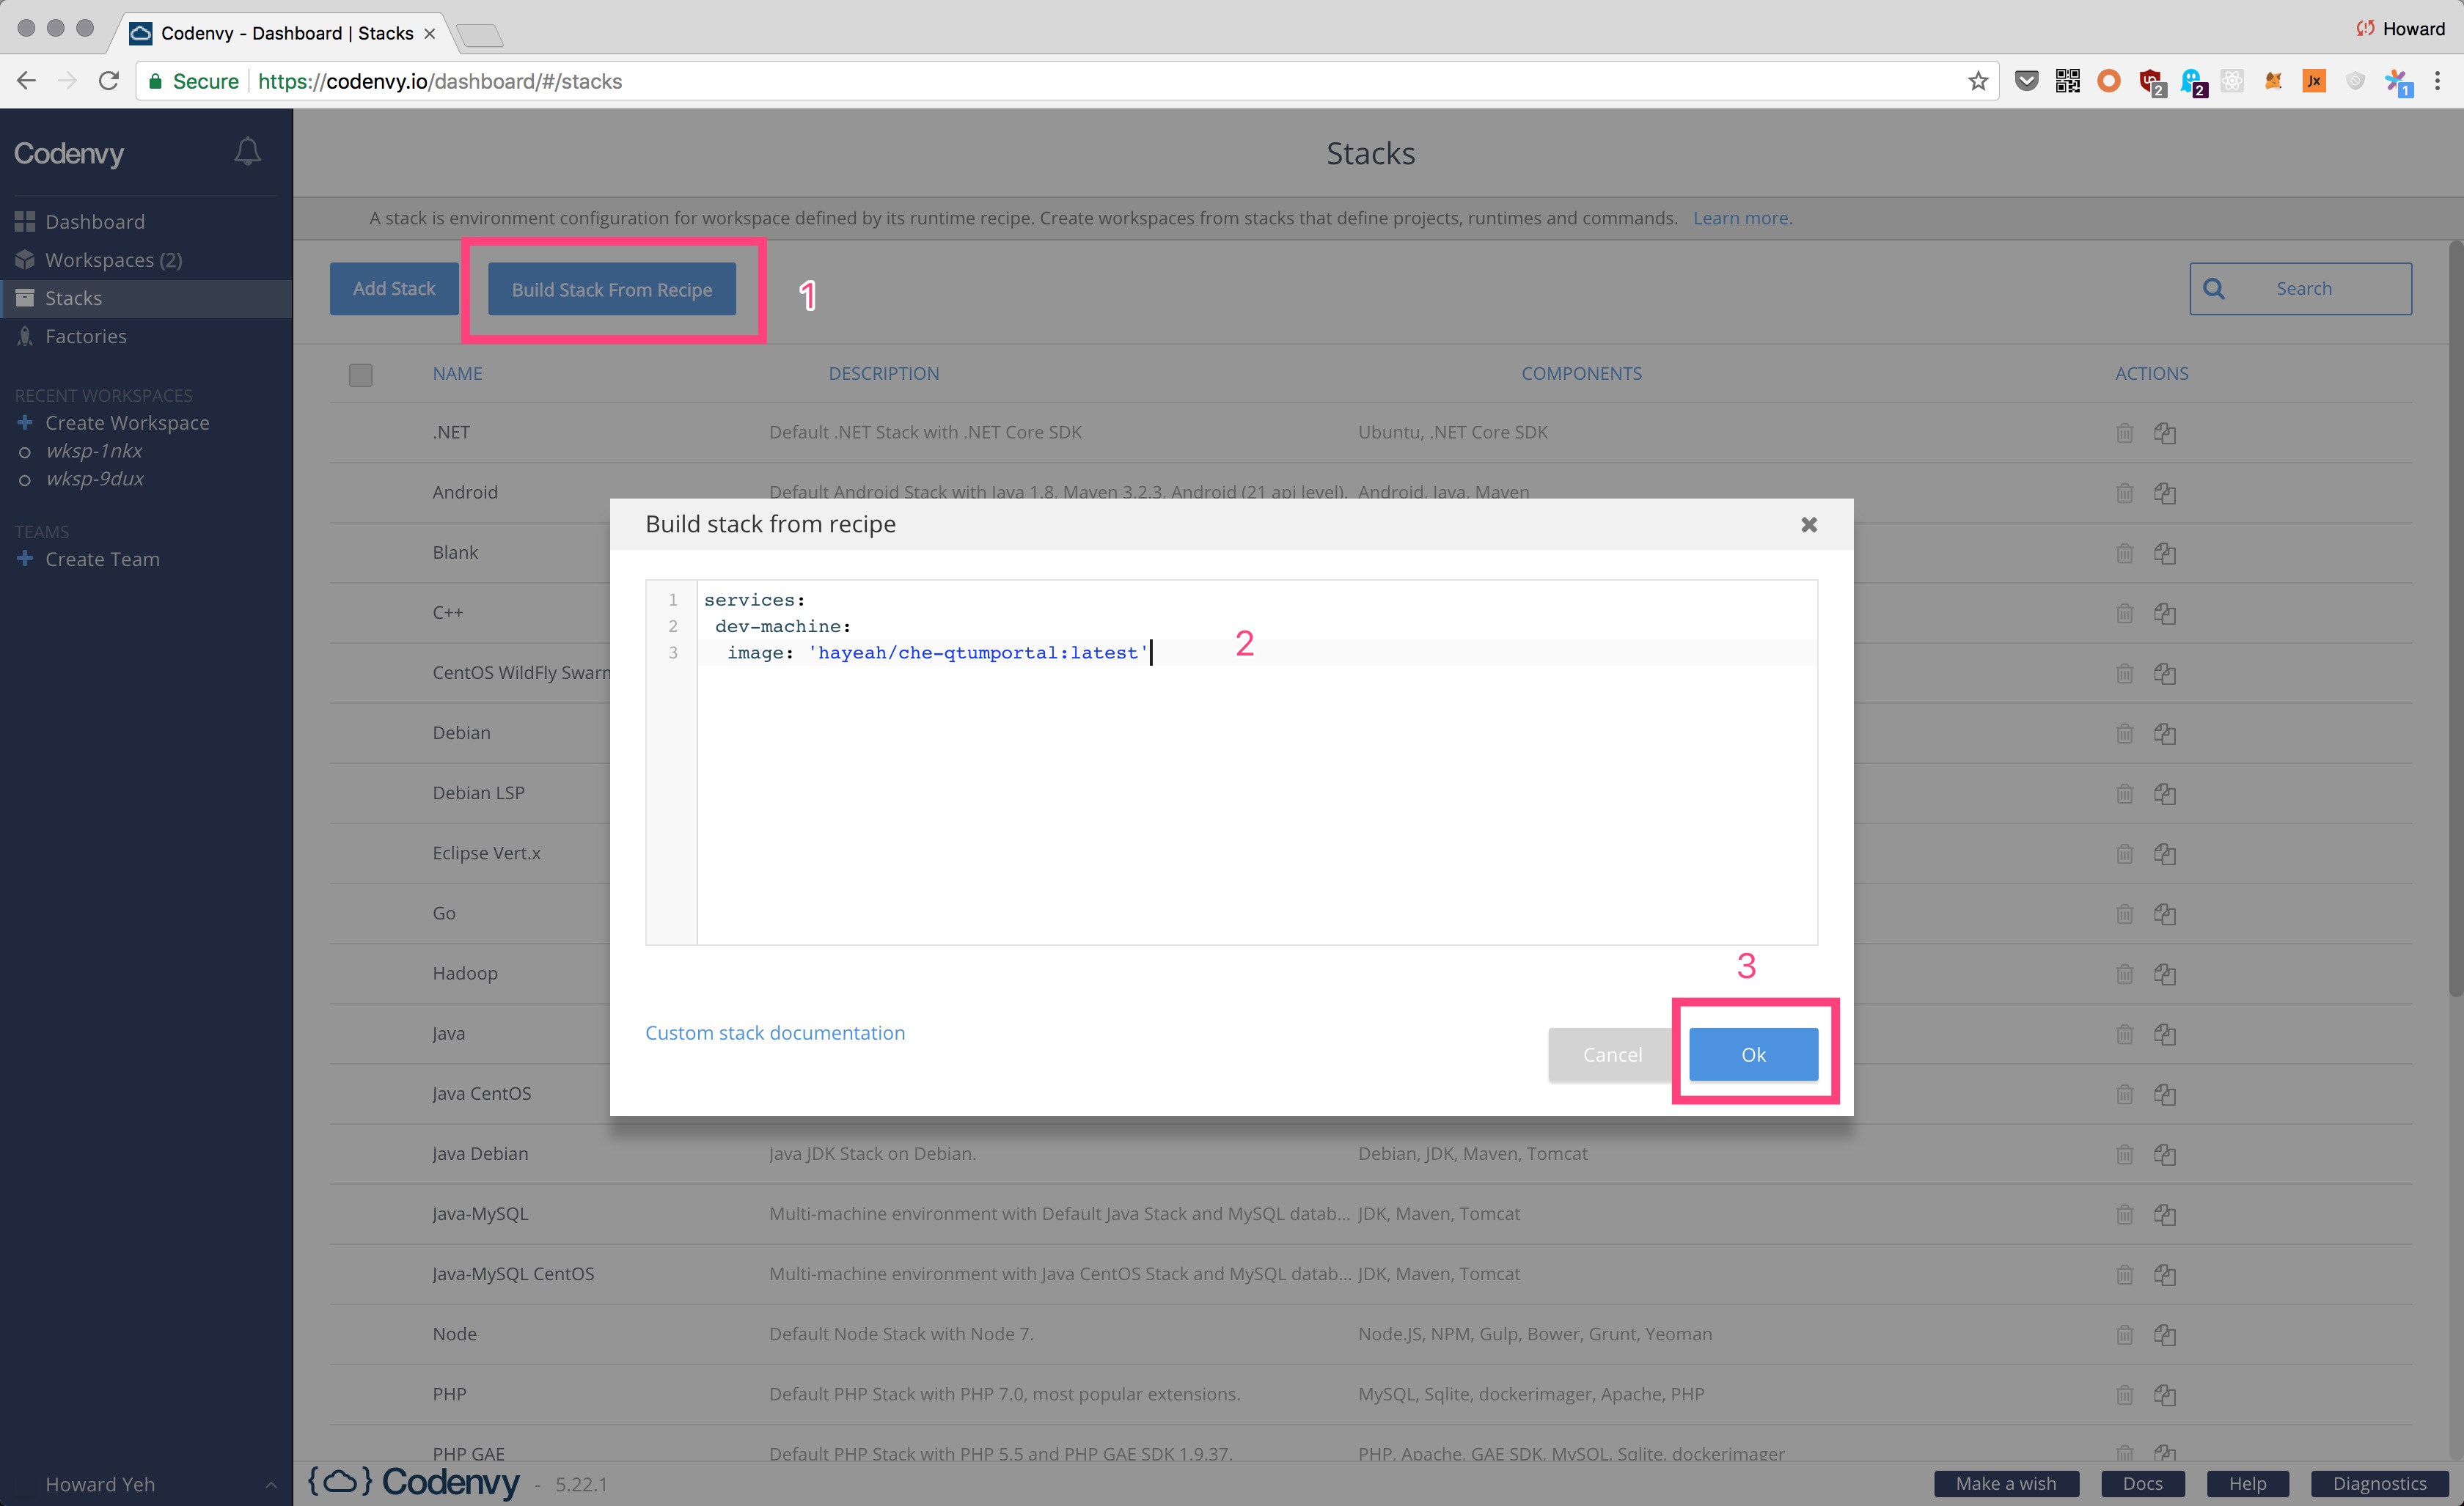Image resolution: width=2464 pixels, height=1506 pixels.
Task: Open Custom stack documentation link
Action: [775, 1033]
